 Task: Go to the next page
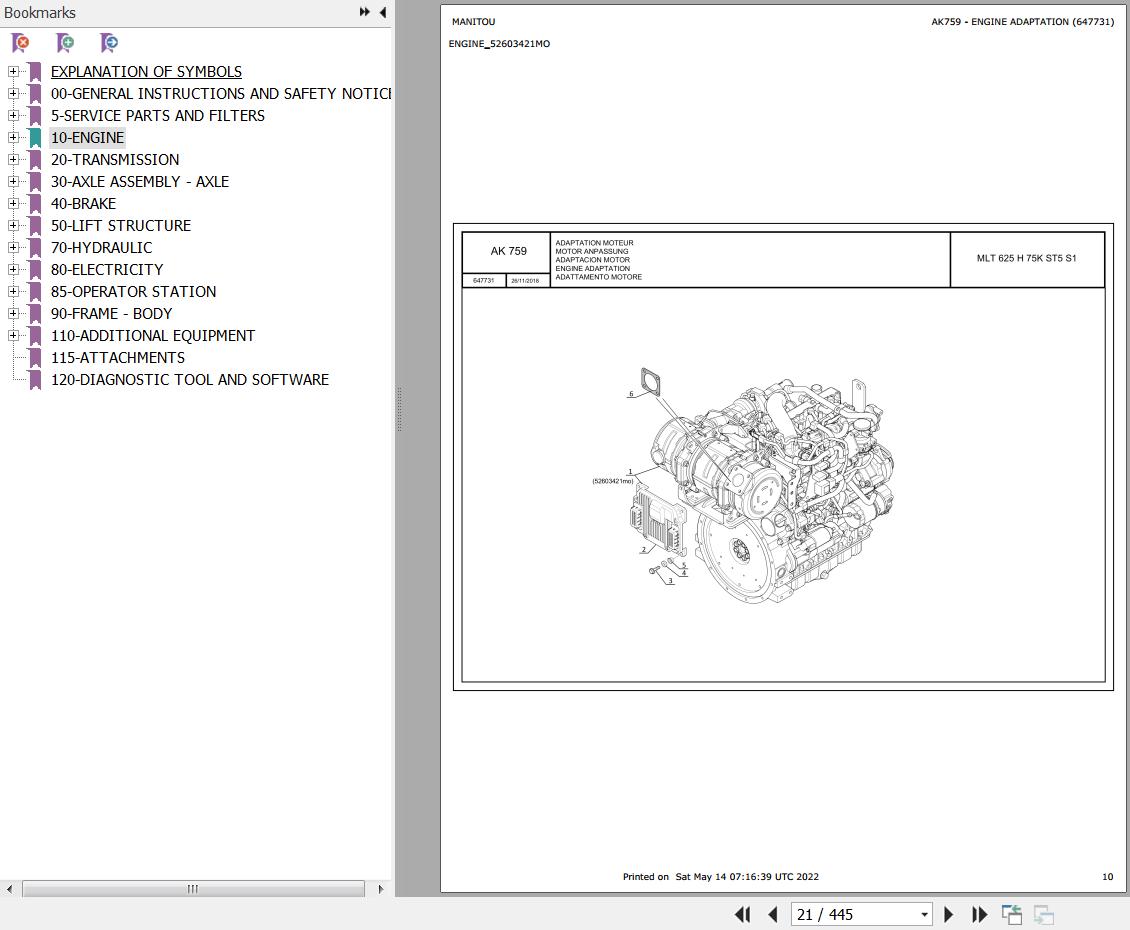(x=948, y=915)
